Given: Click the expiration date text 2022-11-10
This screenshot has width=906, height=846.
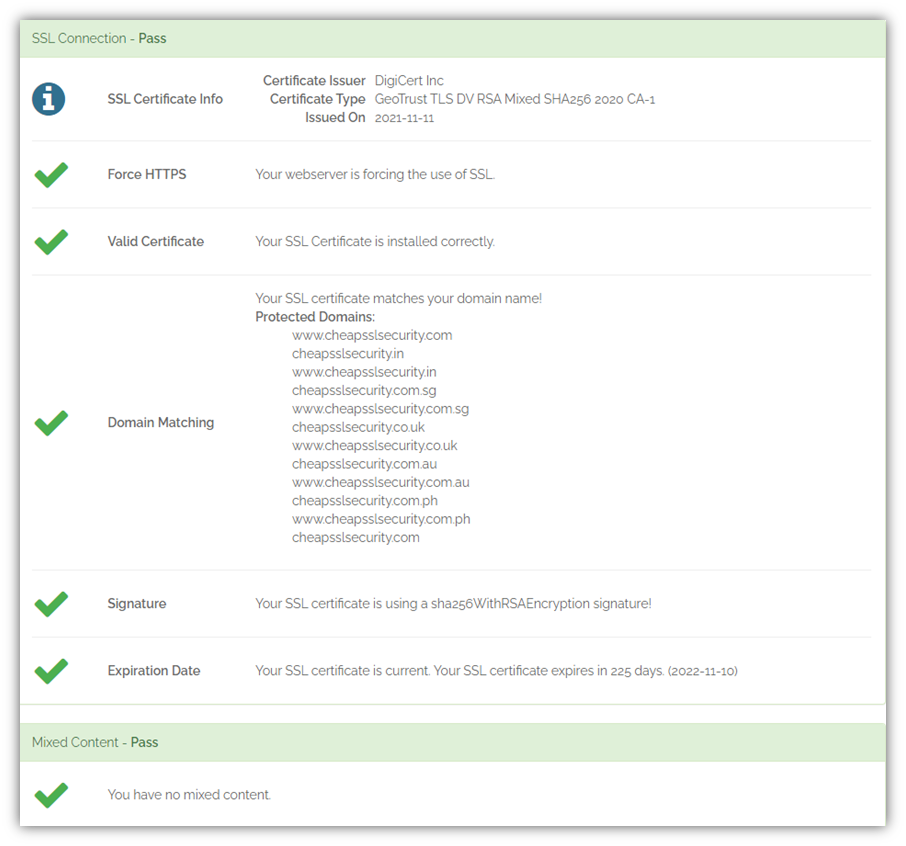Looking at the screenshot, I should (703, 671).
